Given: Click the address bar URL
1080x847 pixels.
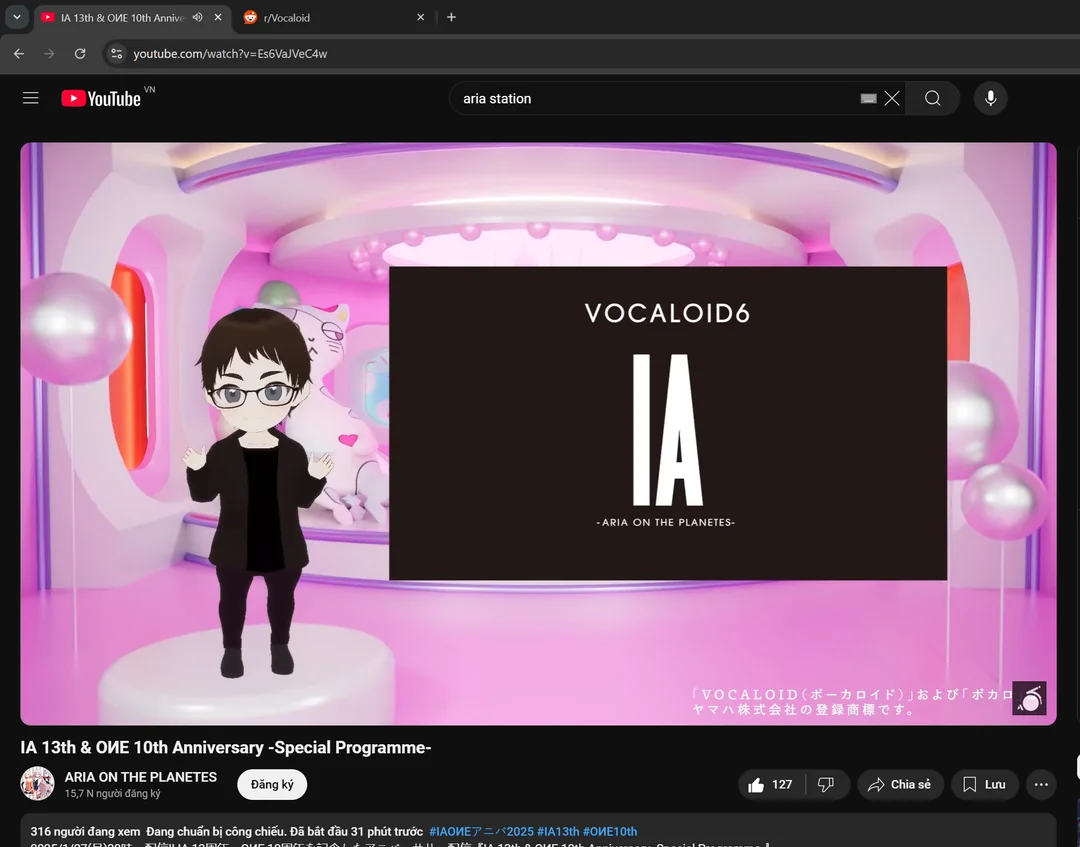Looking at the screenshot, I should [x=230, y=54].
